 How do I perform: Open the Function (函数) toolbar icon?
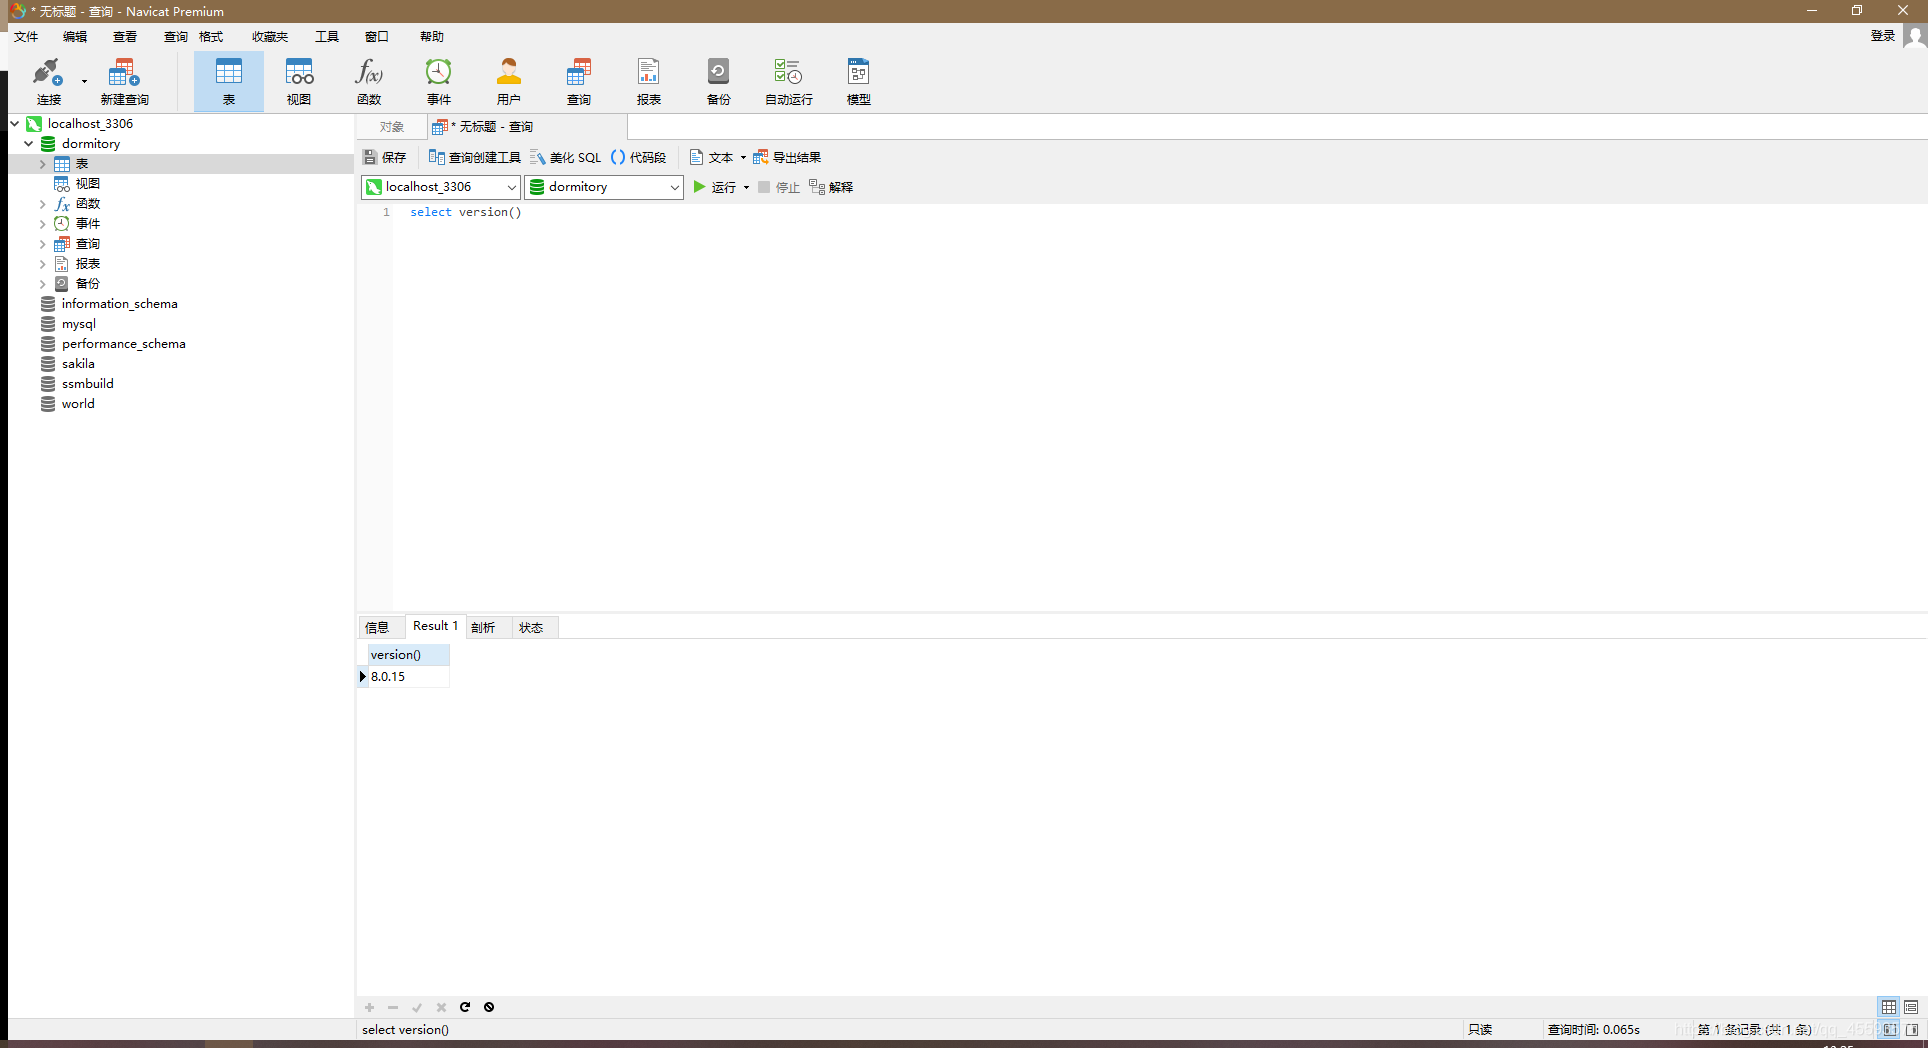(x=369, y=81)
